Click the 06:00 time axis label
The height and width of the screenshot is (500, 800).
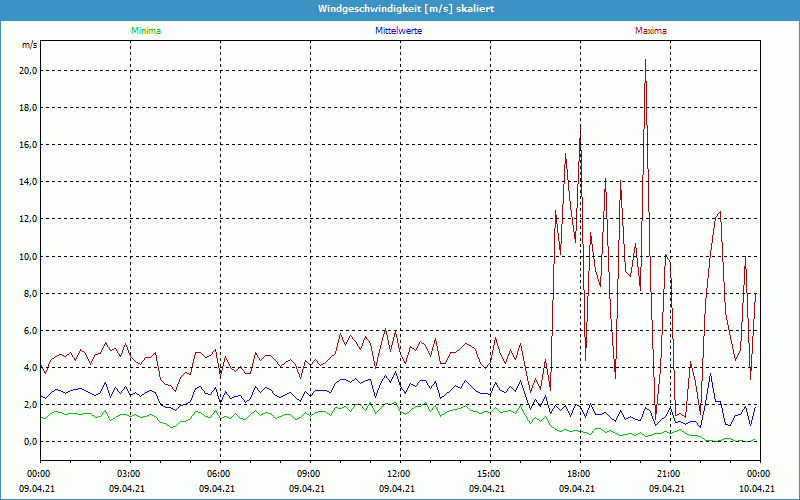pyautogui.click(x=218, y=473)
